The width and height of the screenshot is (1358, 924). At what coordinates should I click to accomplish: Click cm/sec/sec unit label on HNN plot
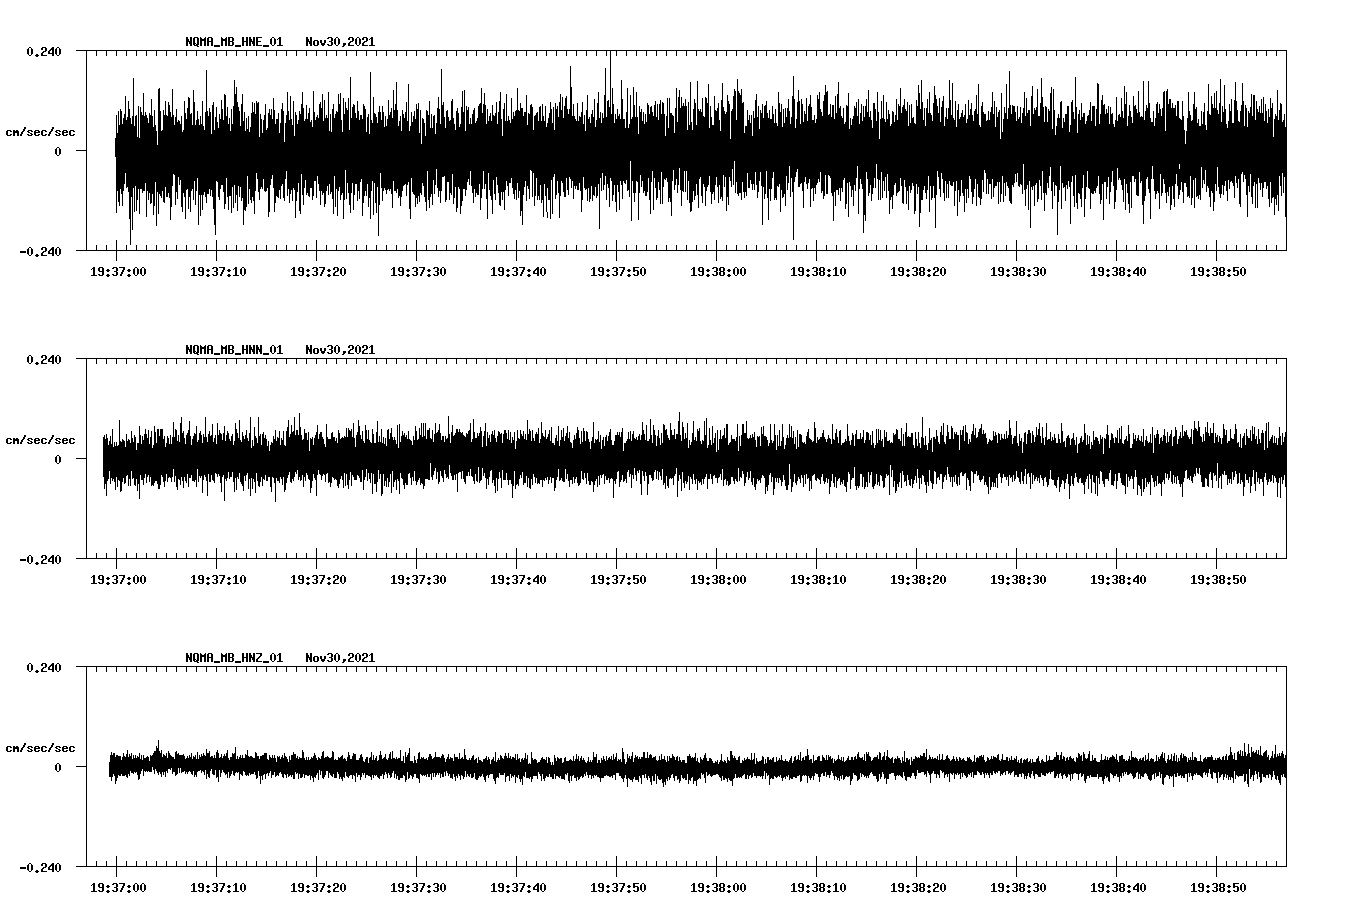pos(40,440)
